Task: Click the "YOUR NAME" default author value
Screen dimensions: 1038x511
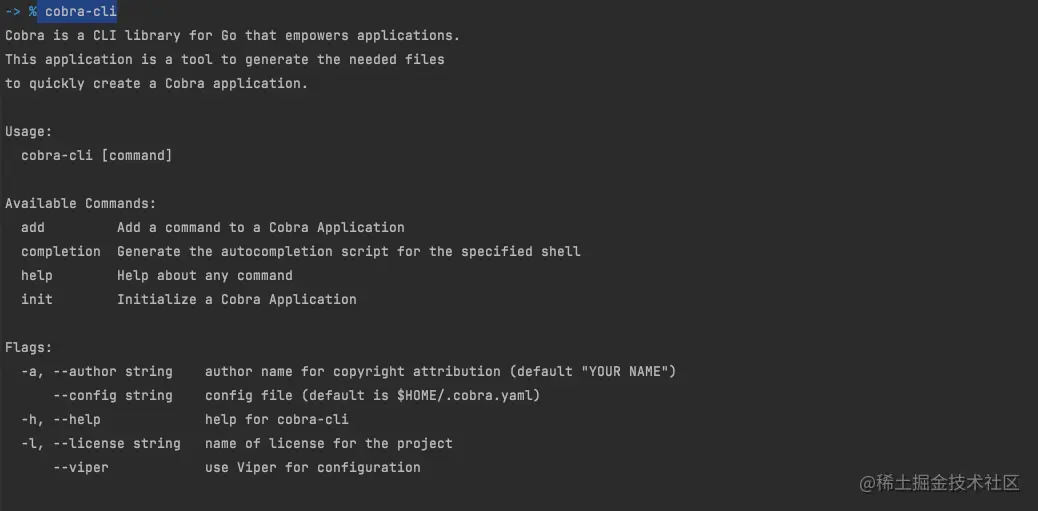Action: (628, 371)
